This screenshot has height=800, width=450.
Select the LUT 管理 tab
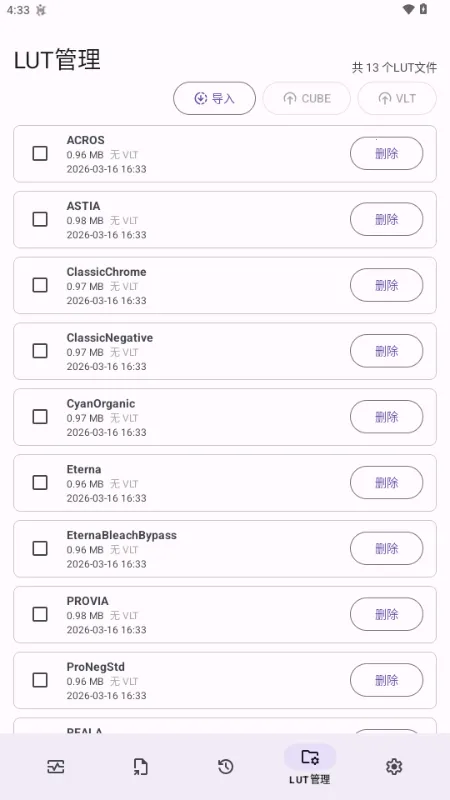tap(310, 764)
